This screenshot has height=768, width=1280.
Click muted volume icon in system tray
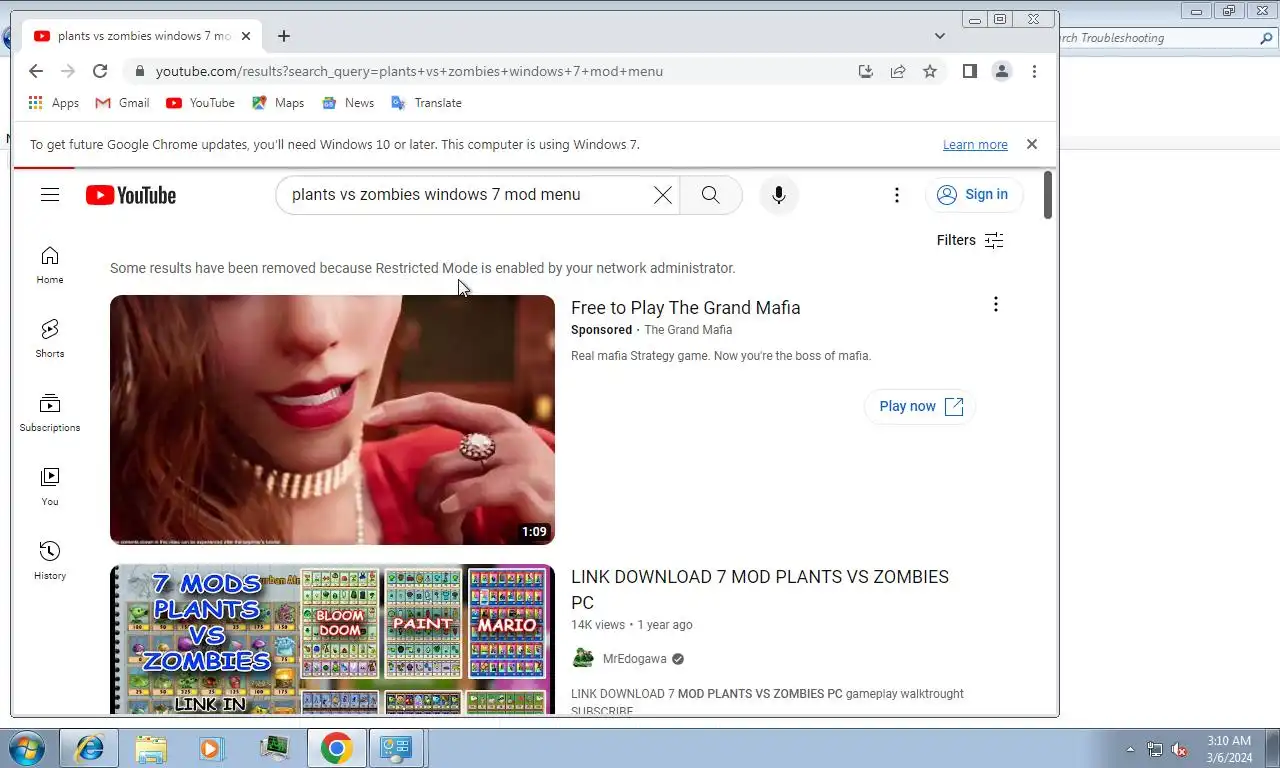tap(1179, 749)
